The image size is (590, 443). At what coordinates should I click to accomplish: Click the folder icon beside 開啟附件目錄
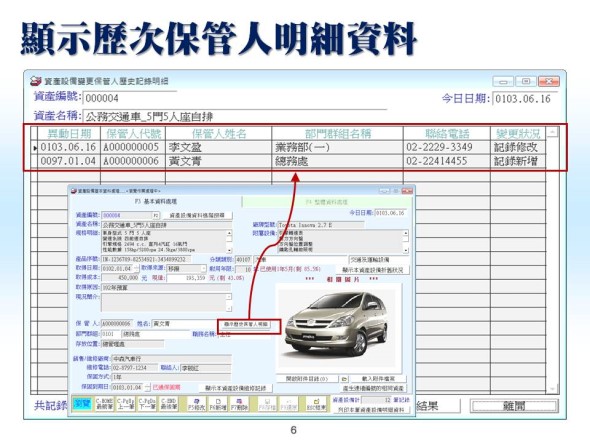[x=344, y=378]
